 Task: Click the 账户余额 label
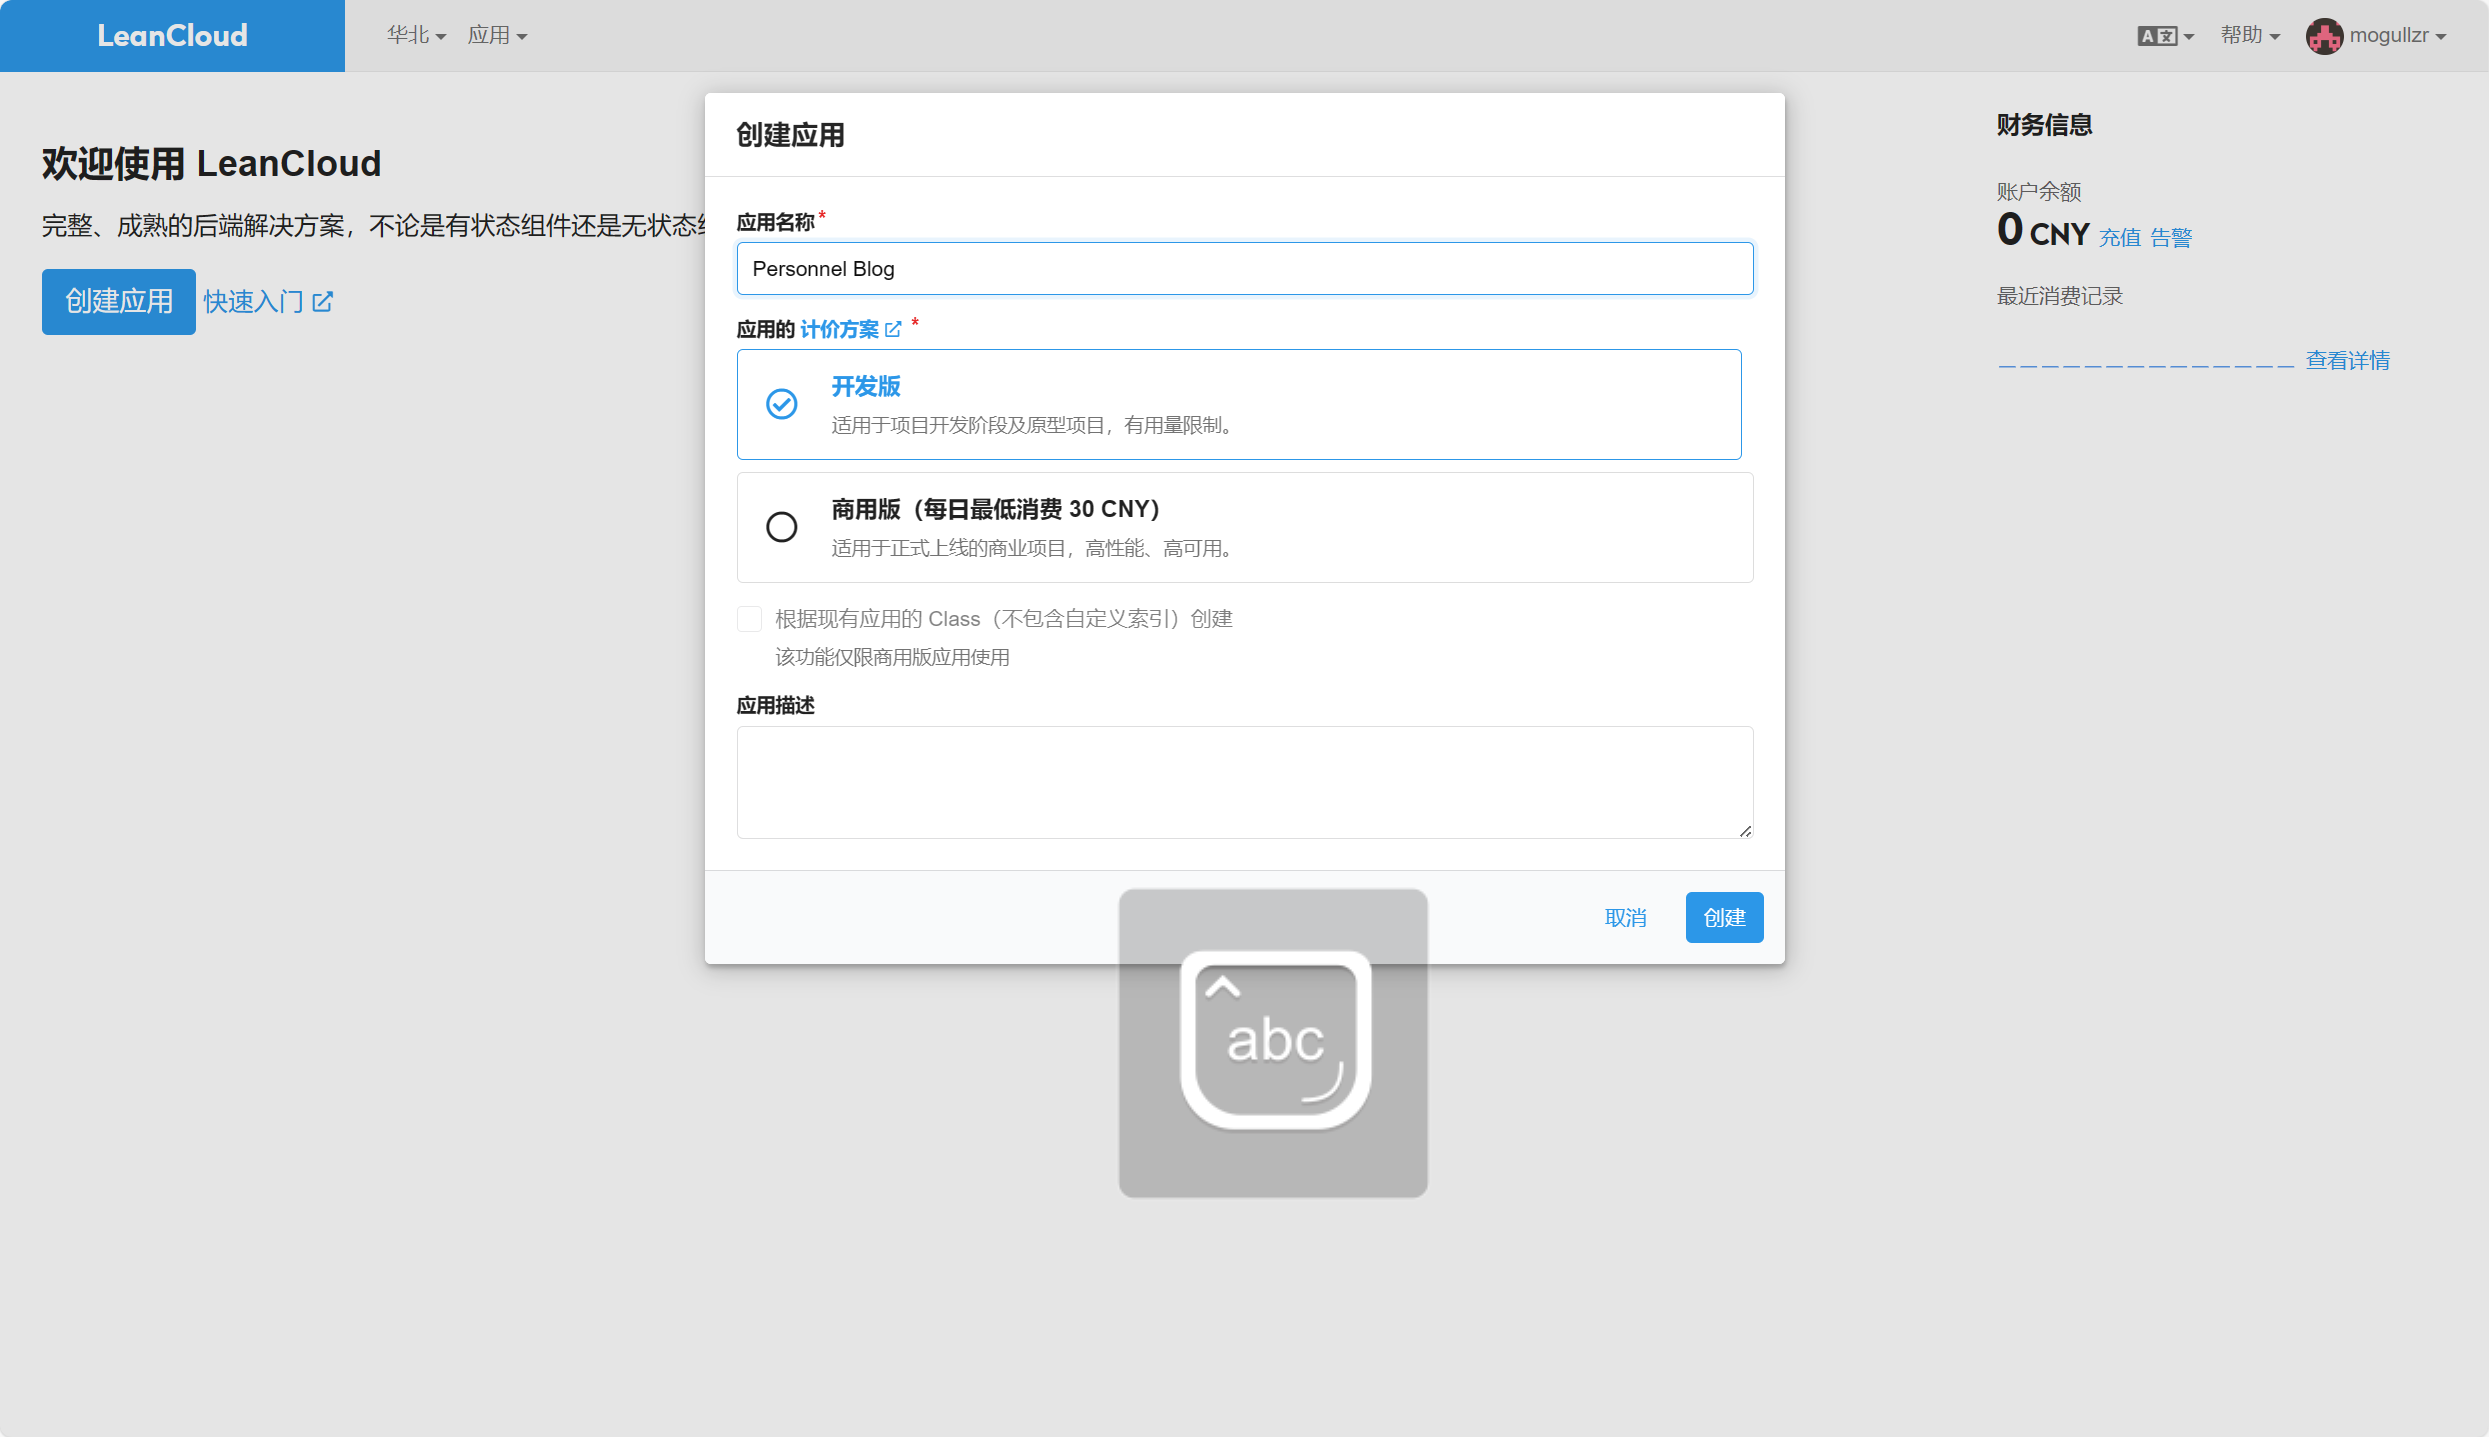[2039, 191]
